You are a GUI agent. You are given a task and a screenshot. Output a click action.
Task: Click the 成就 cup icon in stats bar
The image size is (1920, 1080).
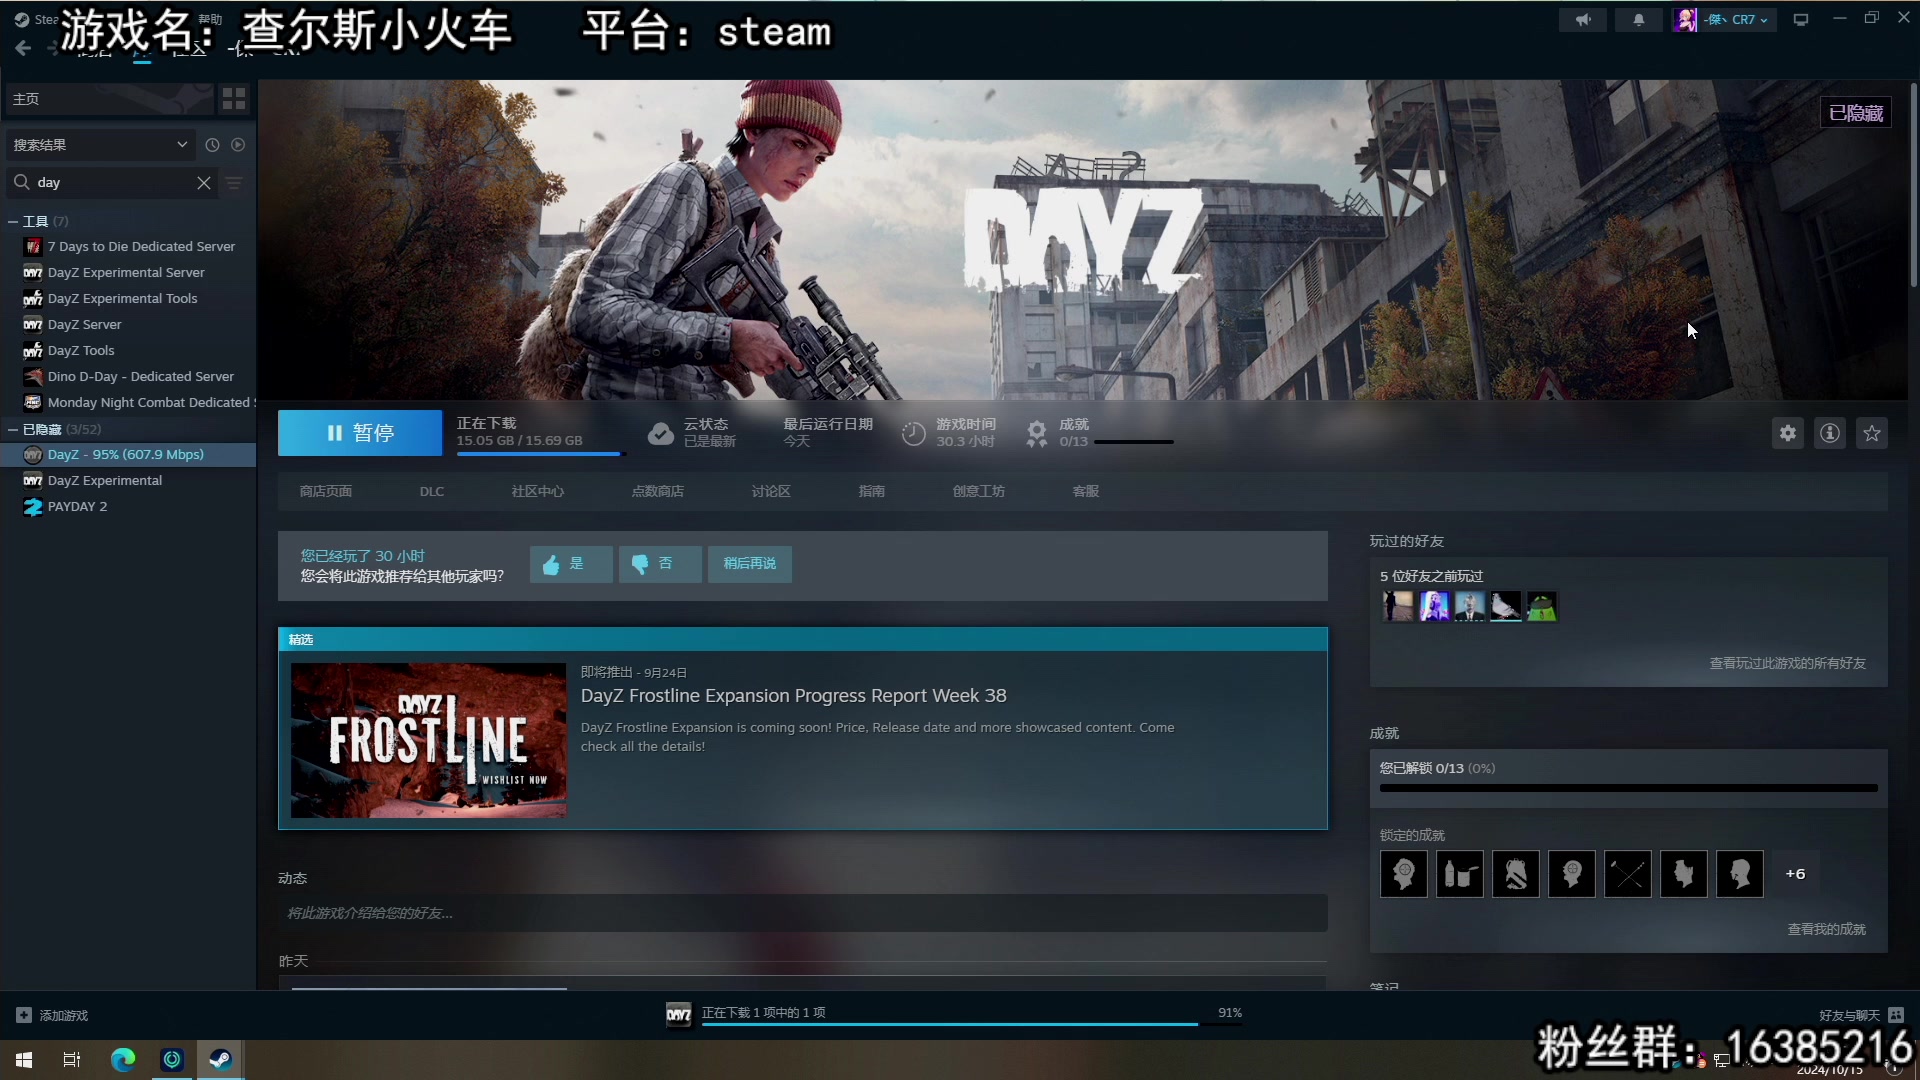(x=1037, y=433)
